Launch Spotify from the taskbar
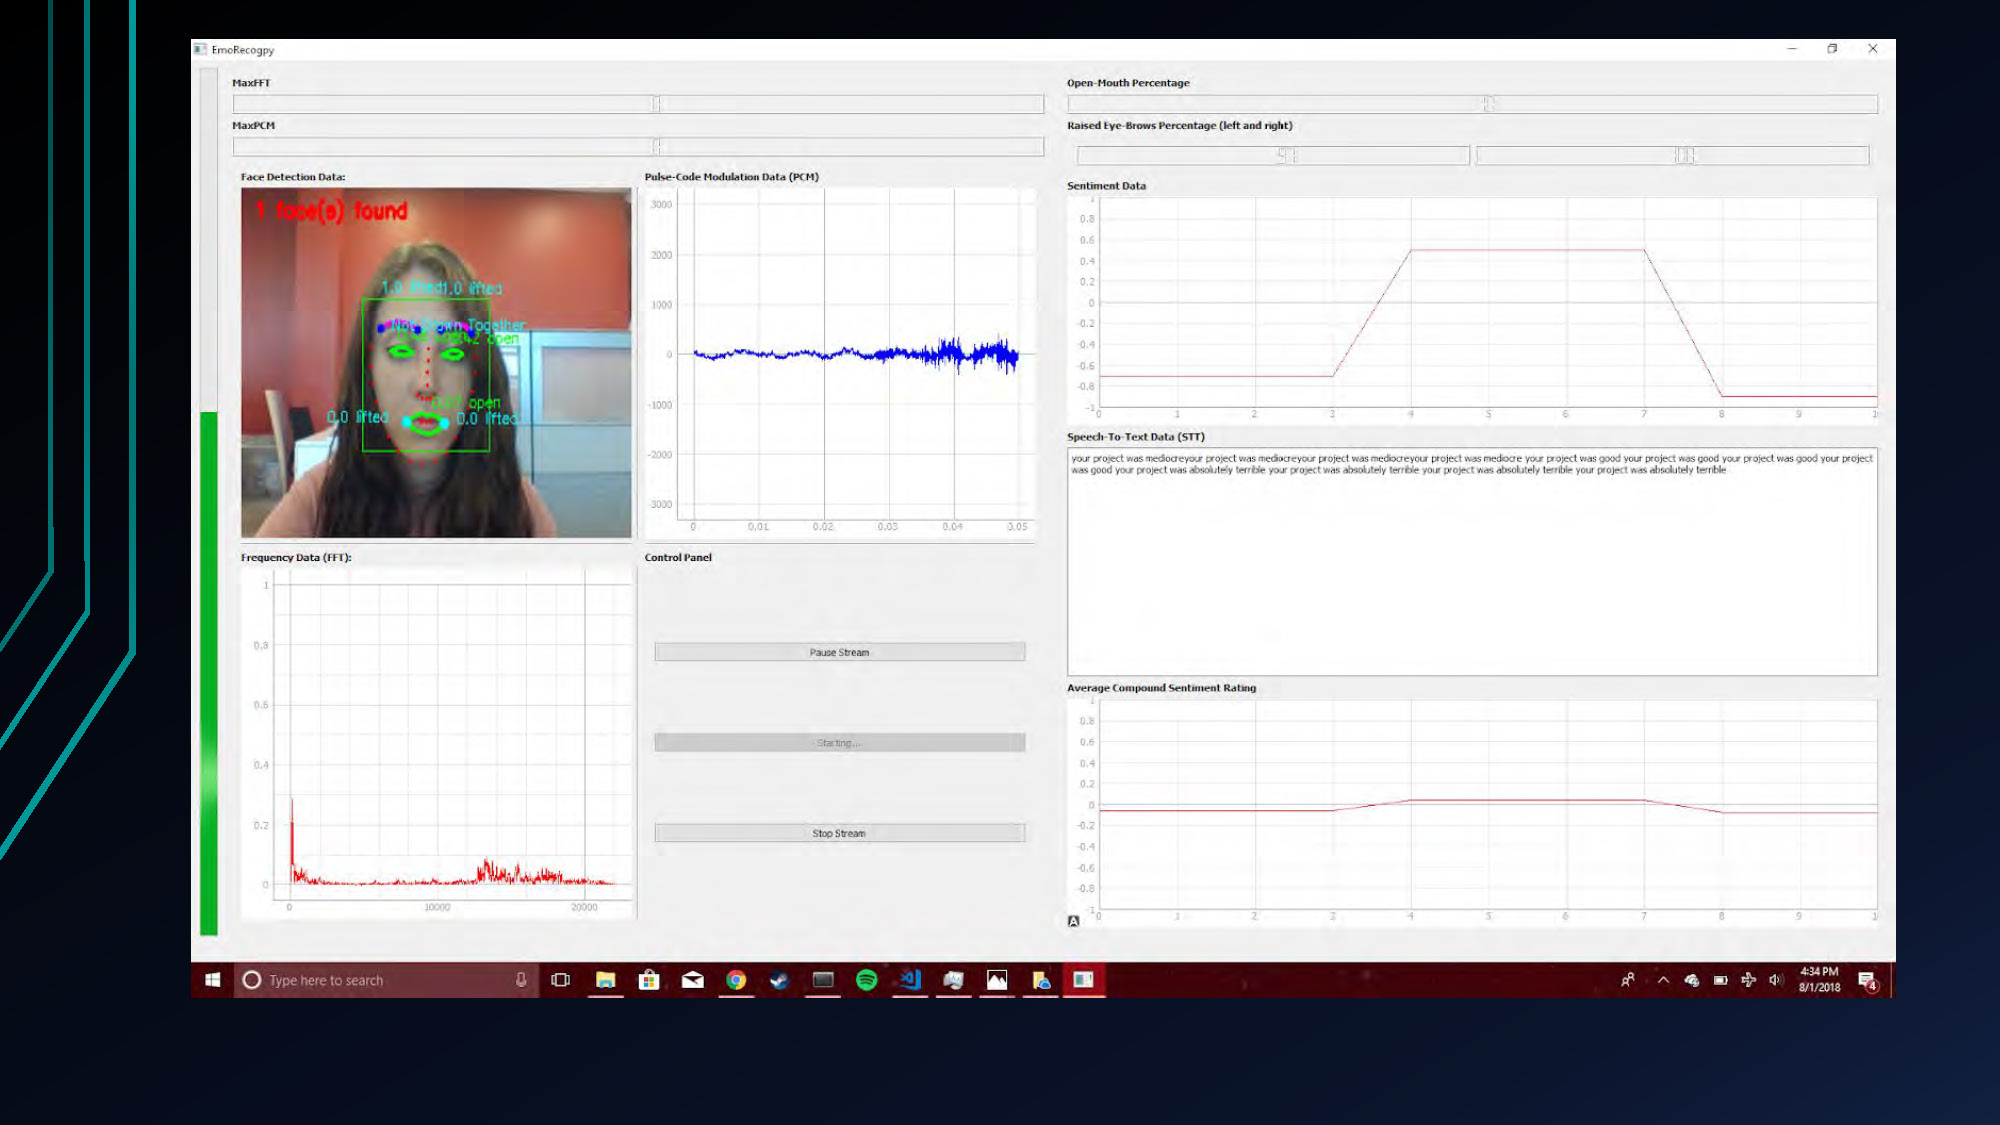 (x=868, y=980)
